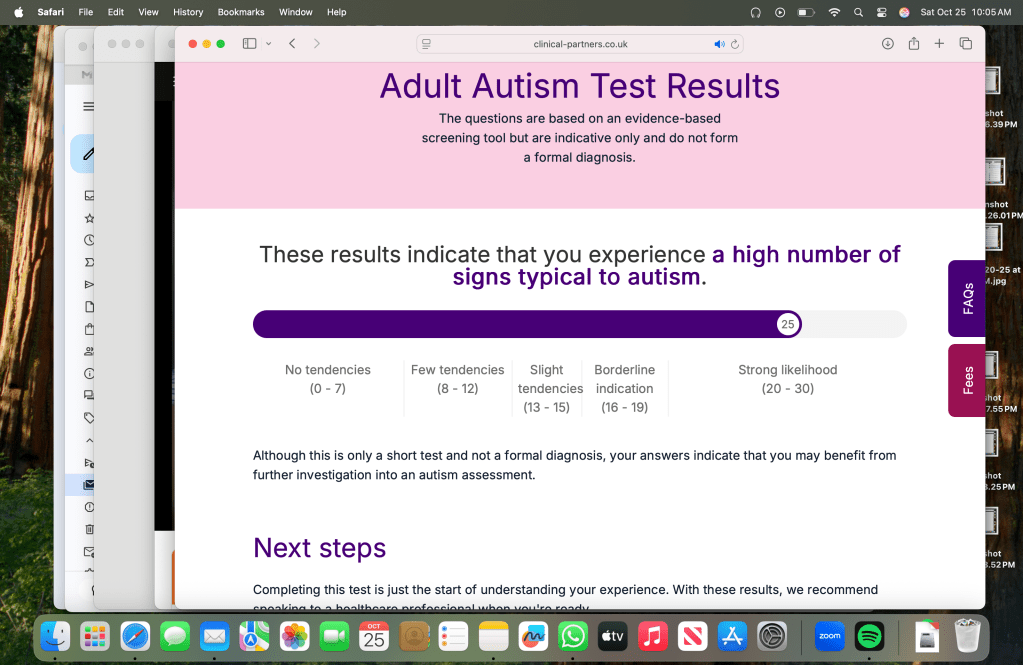Mute the tab audio speaker icon
Screen dimensions: 1023x665
(x=719, y=44)
